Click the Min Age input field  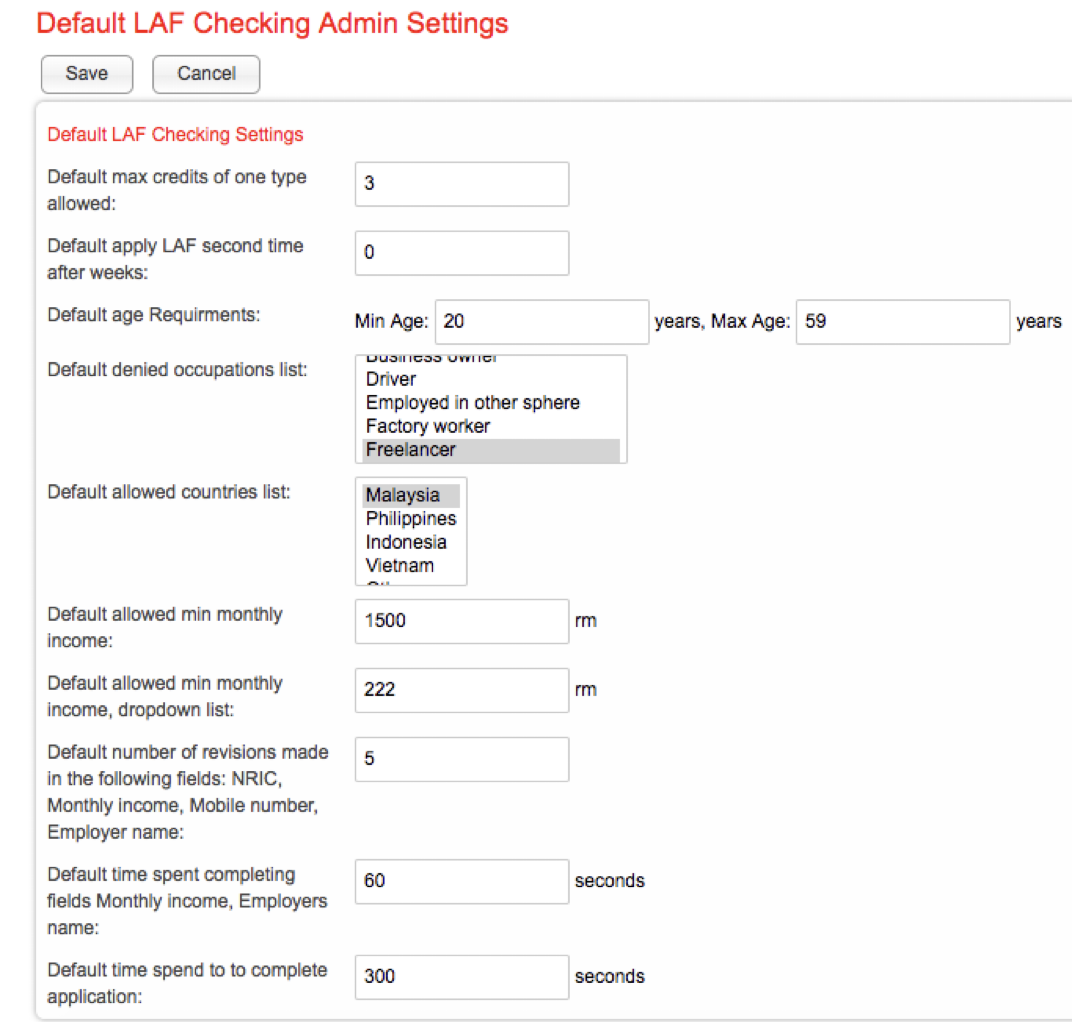[542, 322]
